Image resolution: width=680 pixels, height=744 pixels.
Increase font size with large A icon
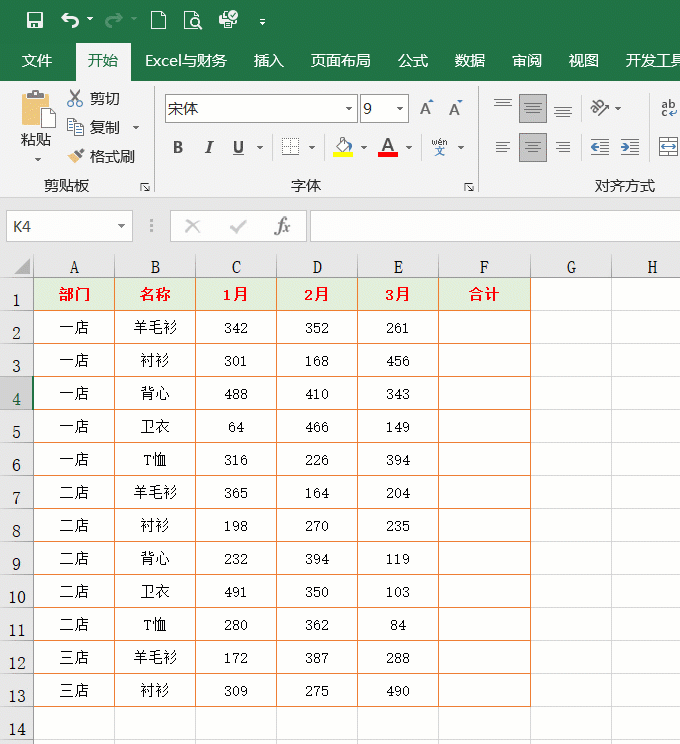[427, 108]
